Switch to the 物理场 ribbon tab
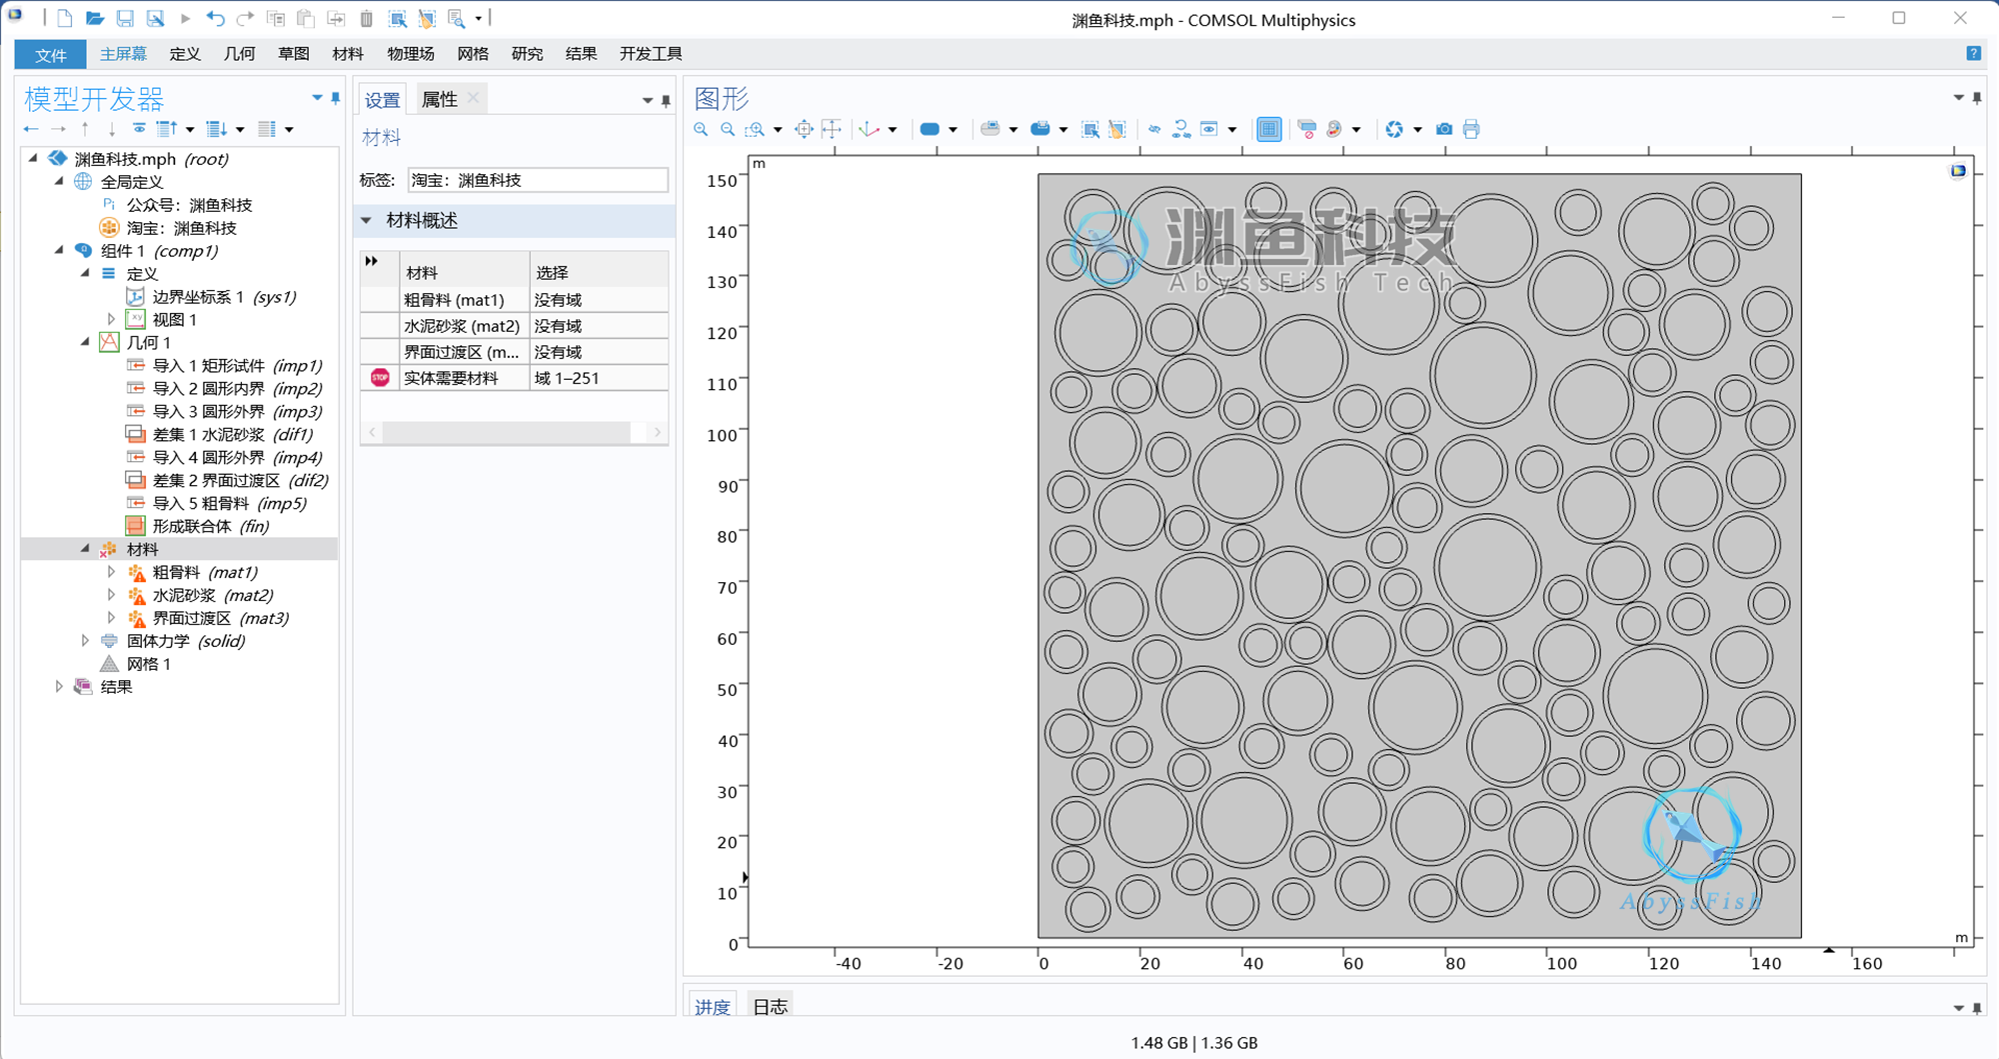 411,54
